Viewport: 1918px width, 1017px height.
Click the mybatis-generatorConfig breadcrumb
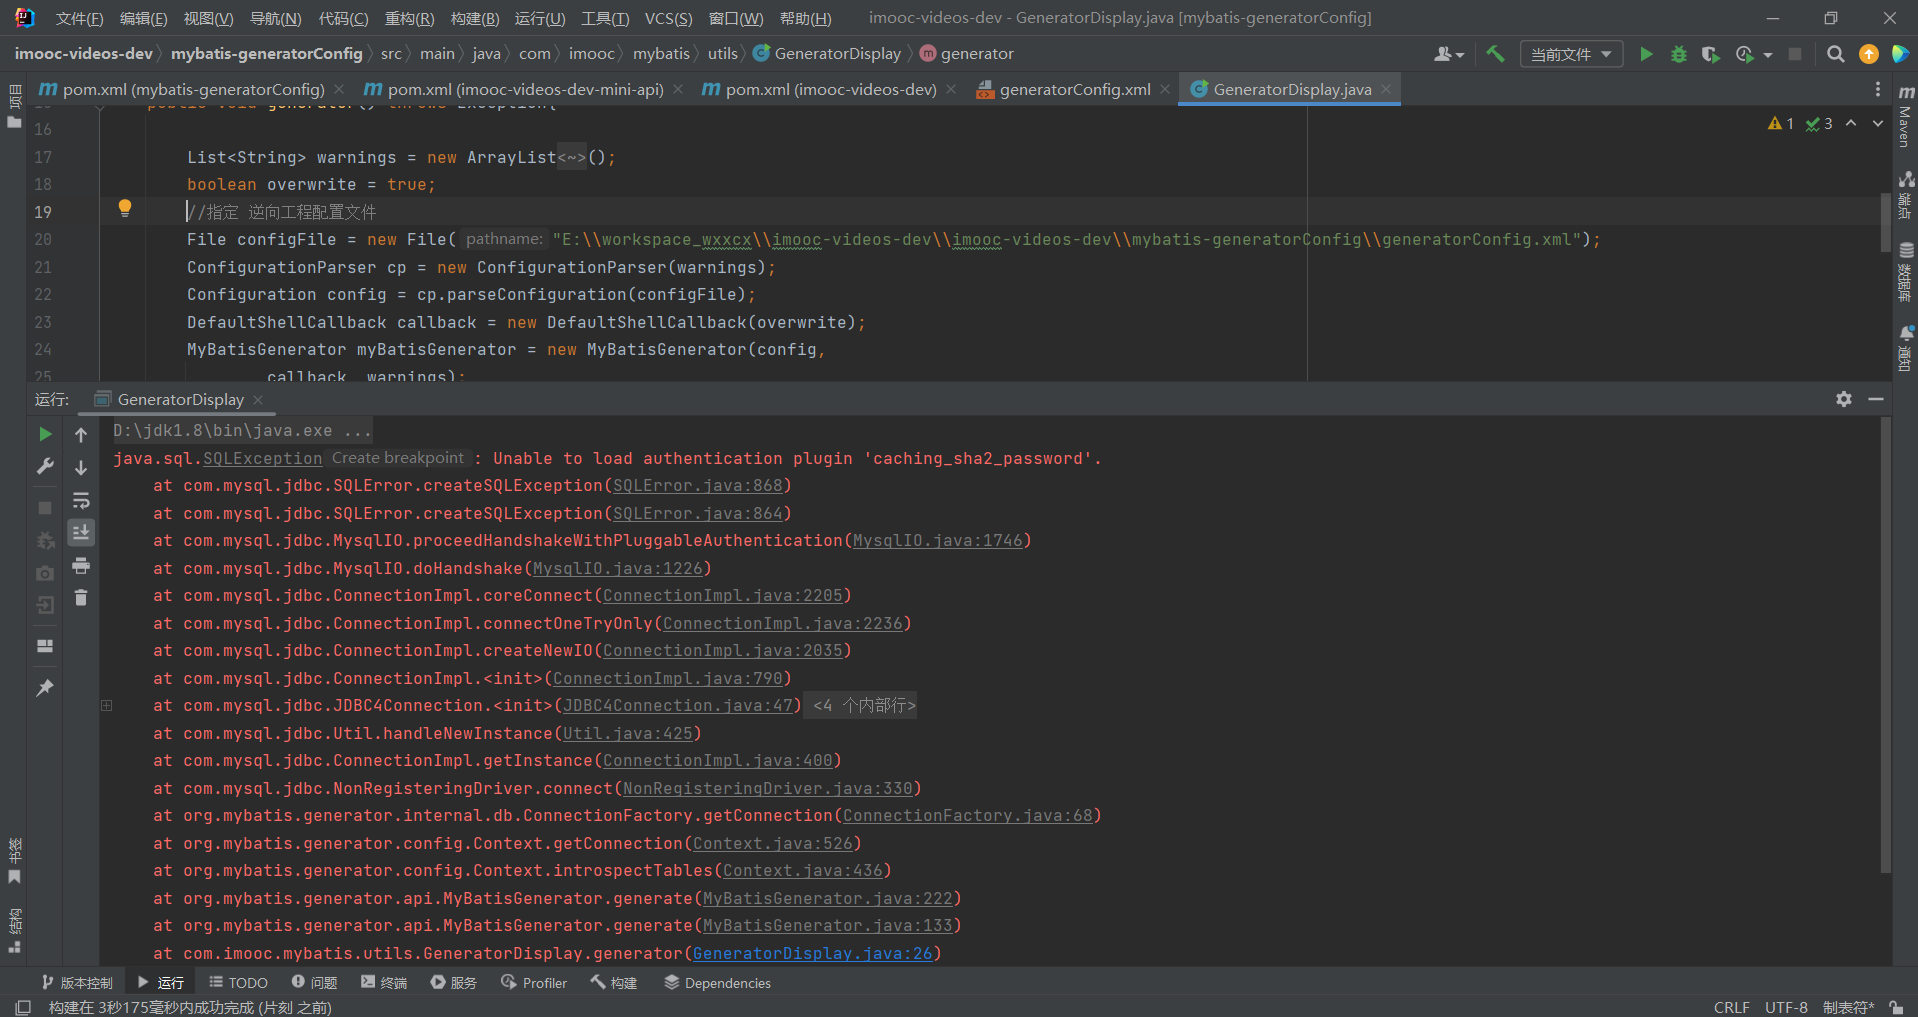(x=266, y=54)
